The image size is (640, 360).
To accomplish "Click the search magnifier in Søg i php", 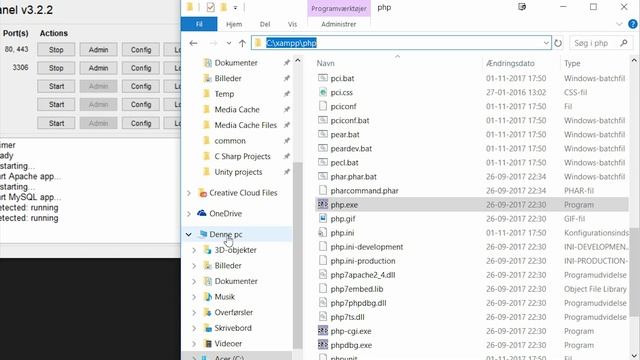I will click(x=624, y=43).
